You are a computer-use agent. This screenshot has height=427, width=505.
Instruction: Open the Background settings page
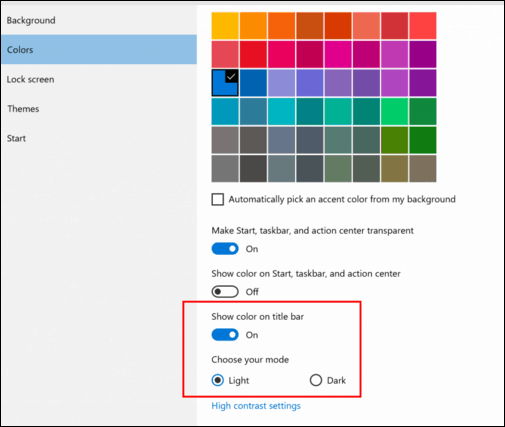pyautogui.click(x=31, y=20)
